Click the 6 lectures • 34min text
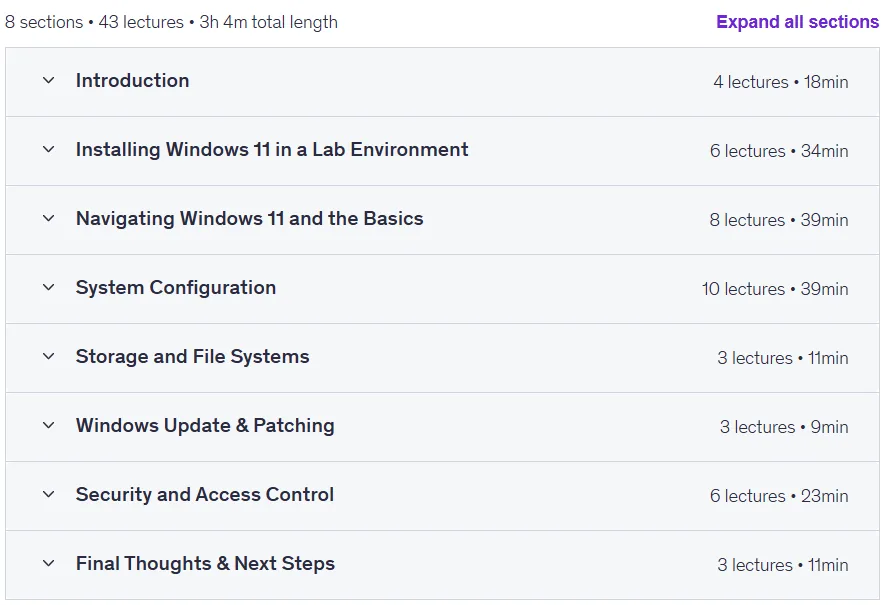The image size is (885, 605). [779, 151]
